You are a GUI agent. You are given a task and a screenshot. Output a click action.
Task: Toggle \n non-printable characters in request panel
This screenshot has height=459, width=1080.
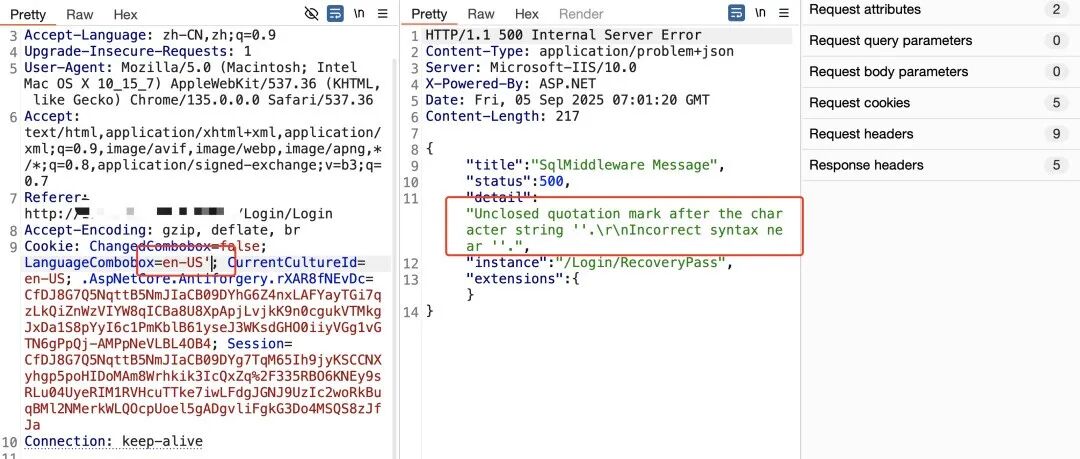pos(360,13)
